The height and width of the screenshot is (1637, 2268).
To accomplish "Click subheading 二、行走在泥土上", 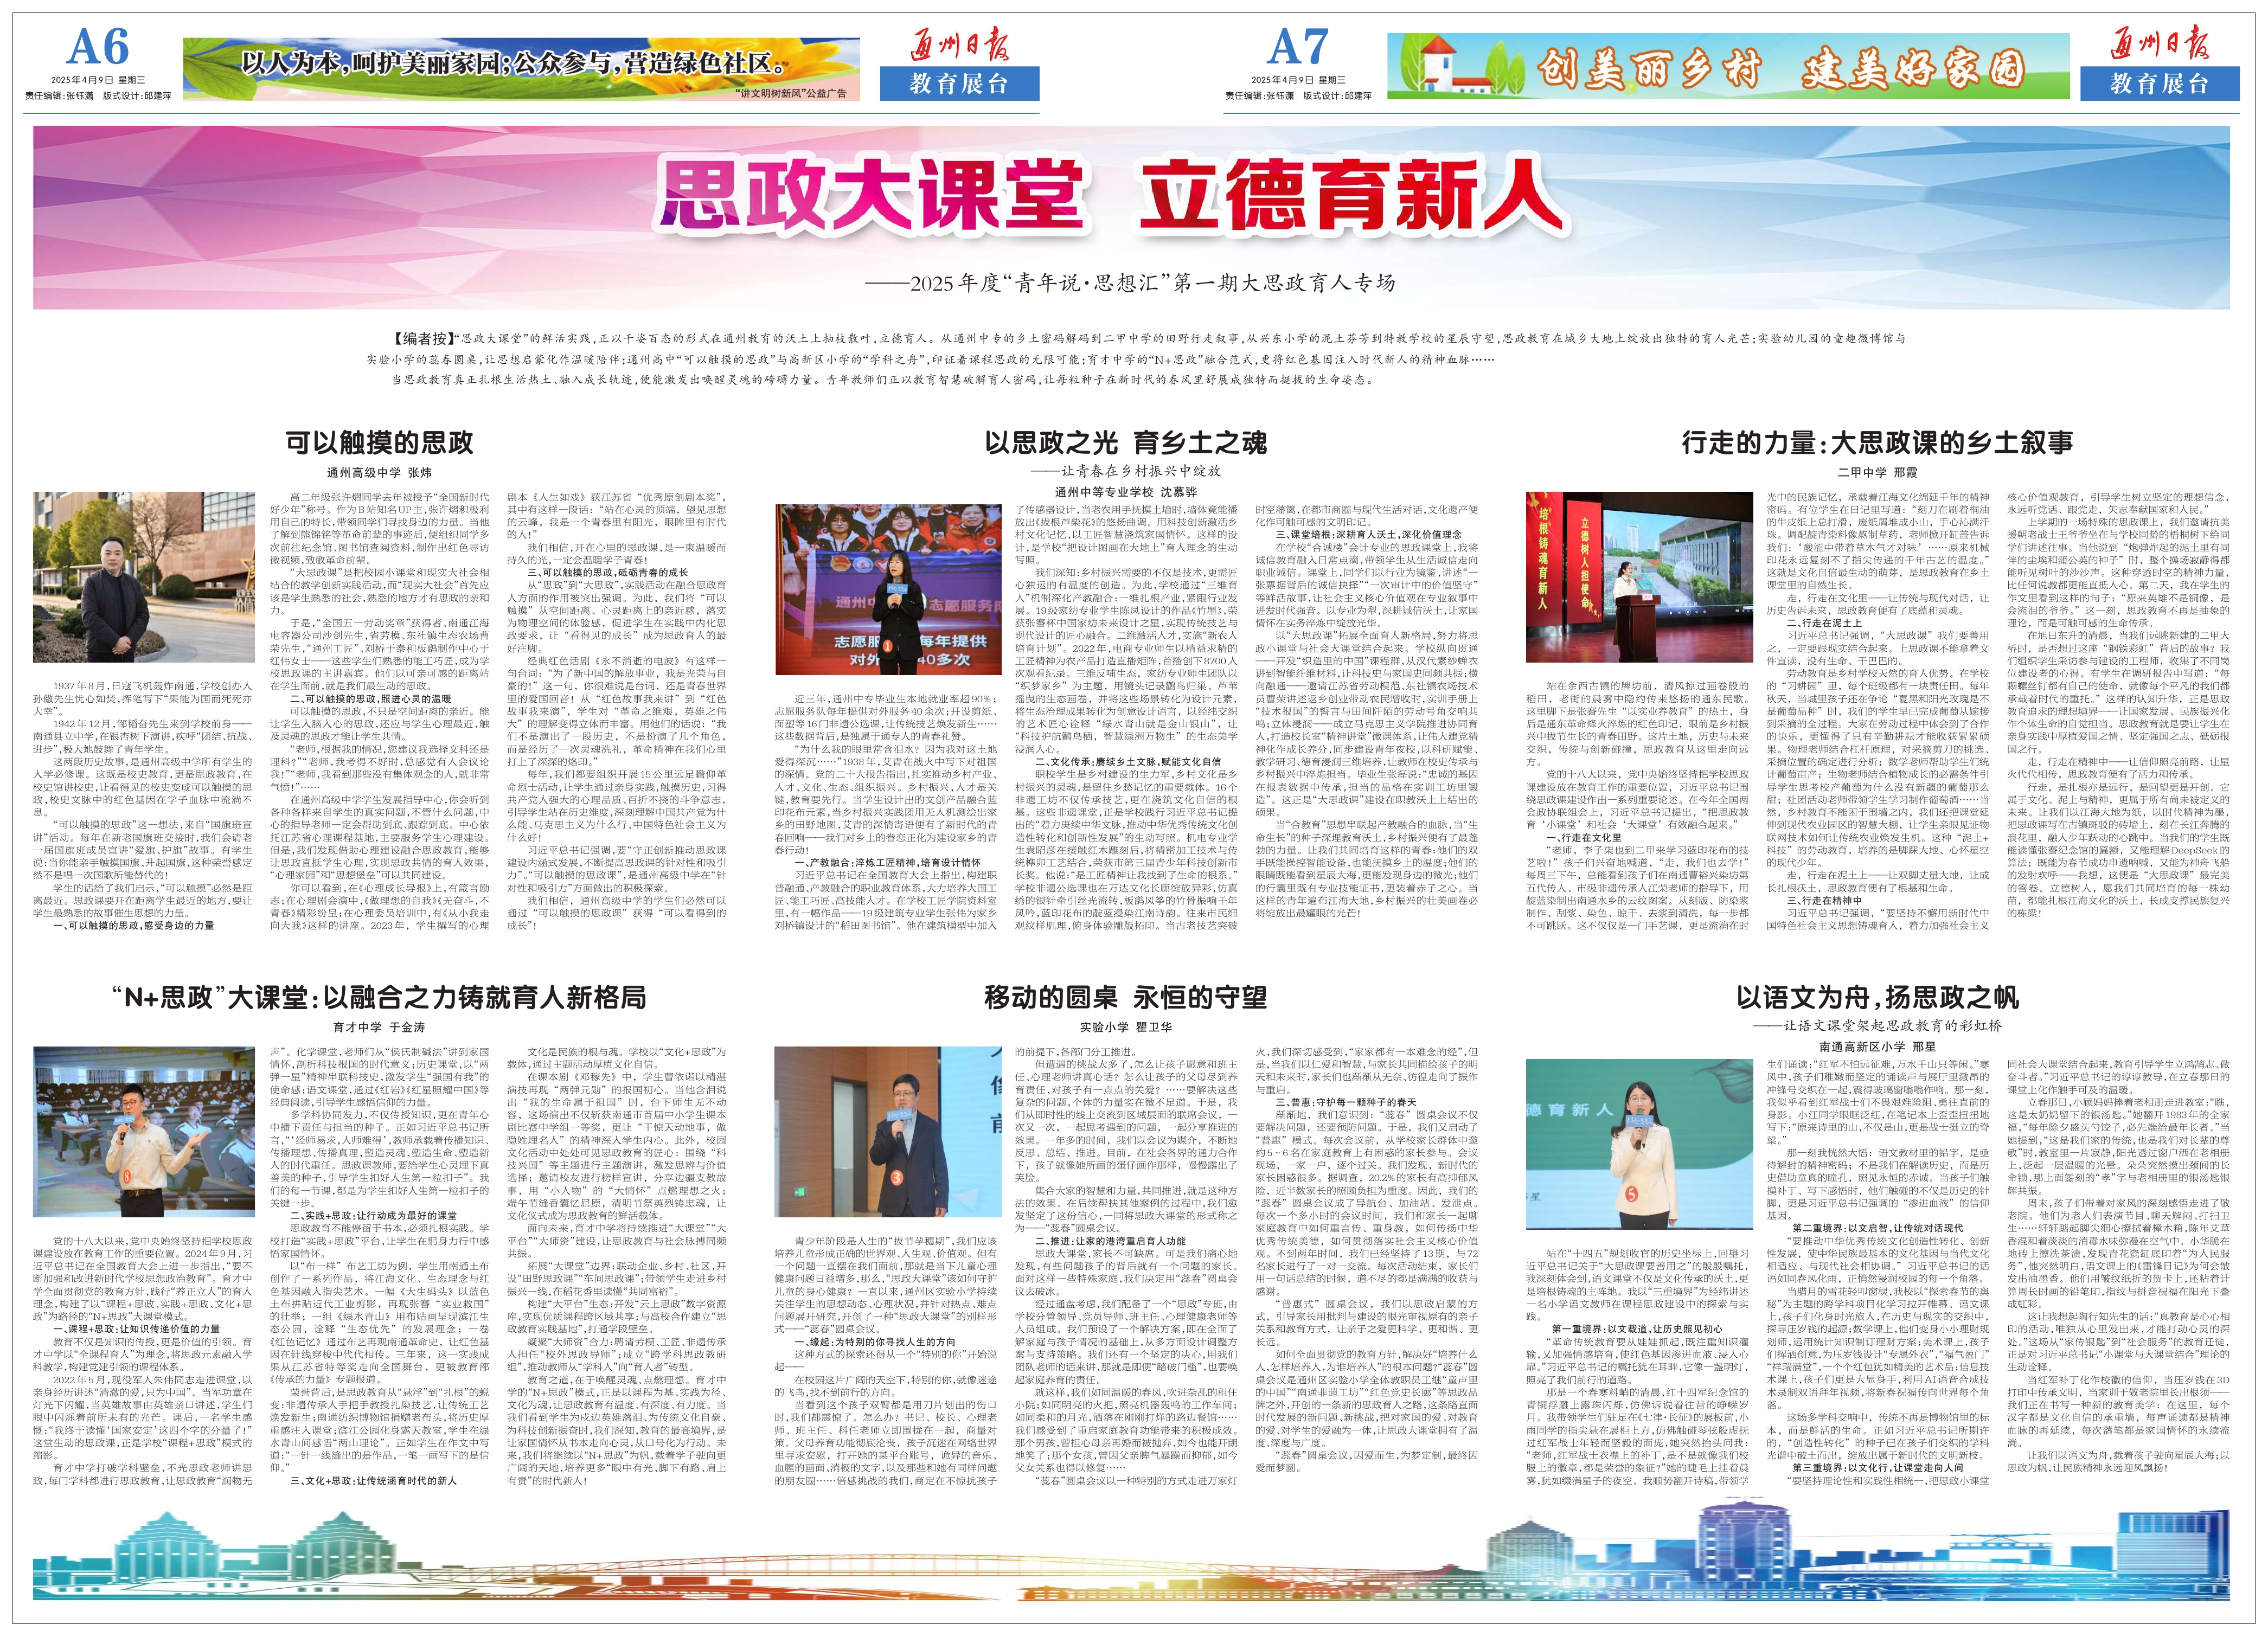I will [1824, 622].
